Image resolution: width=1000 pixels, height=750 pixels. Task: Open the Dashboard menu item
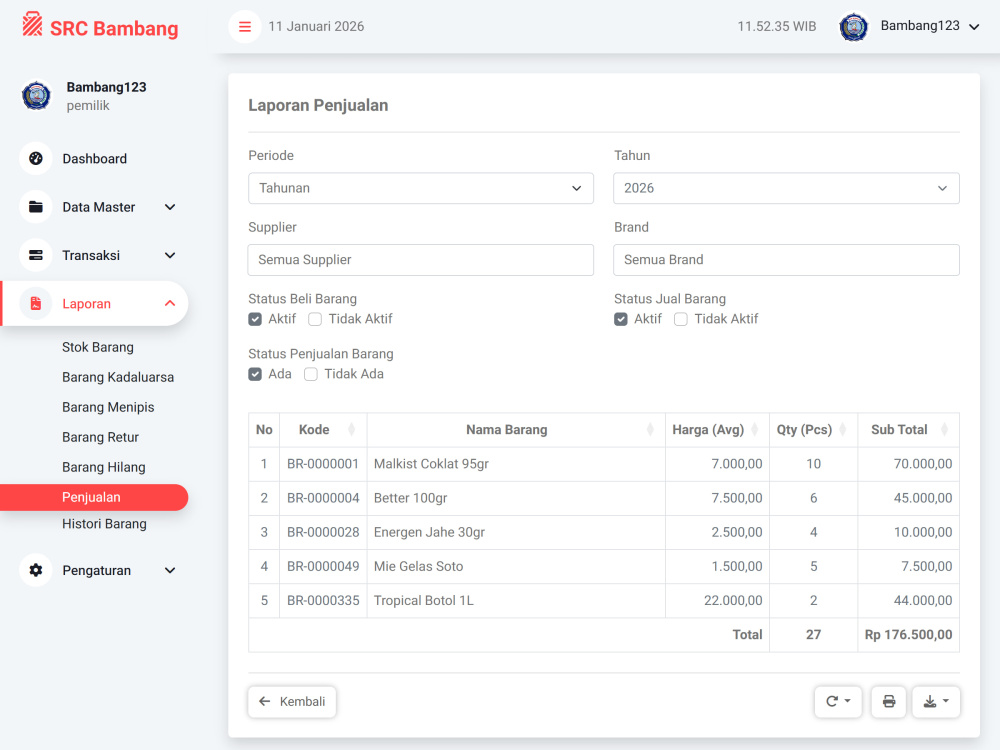click(x=94, y=158)
